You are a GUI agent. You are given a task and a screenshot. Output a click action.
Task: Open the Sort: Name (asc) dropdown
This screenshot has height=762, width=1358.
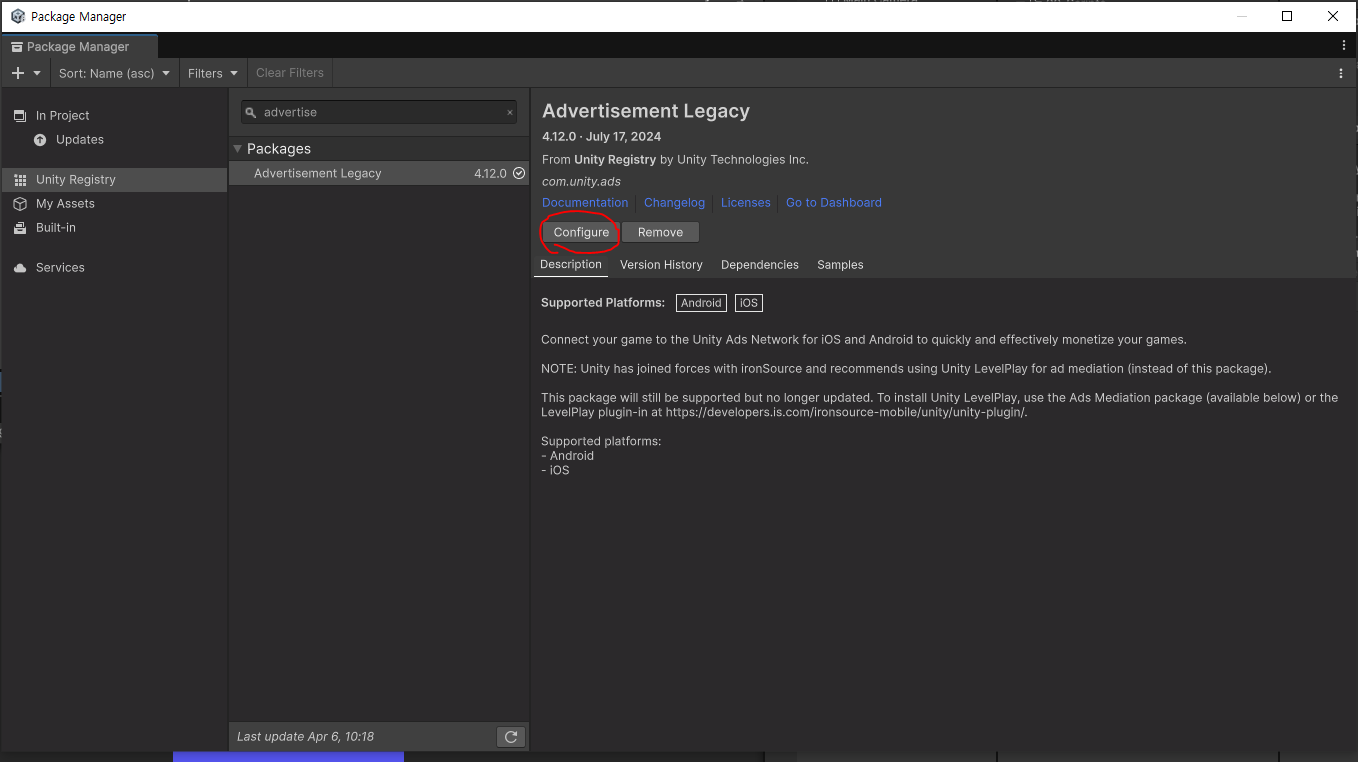[x=114, y=73]
